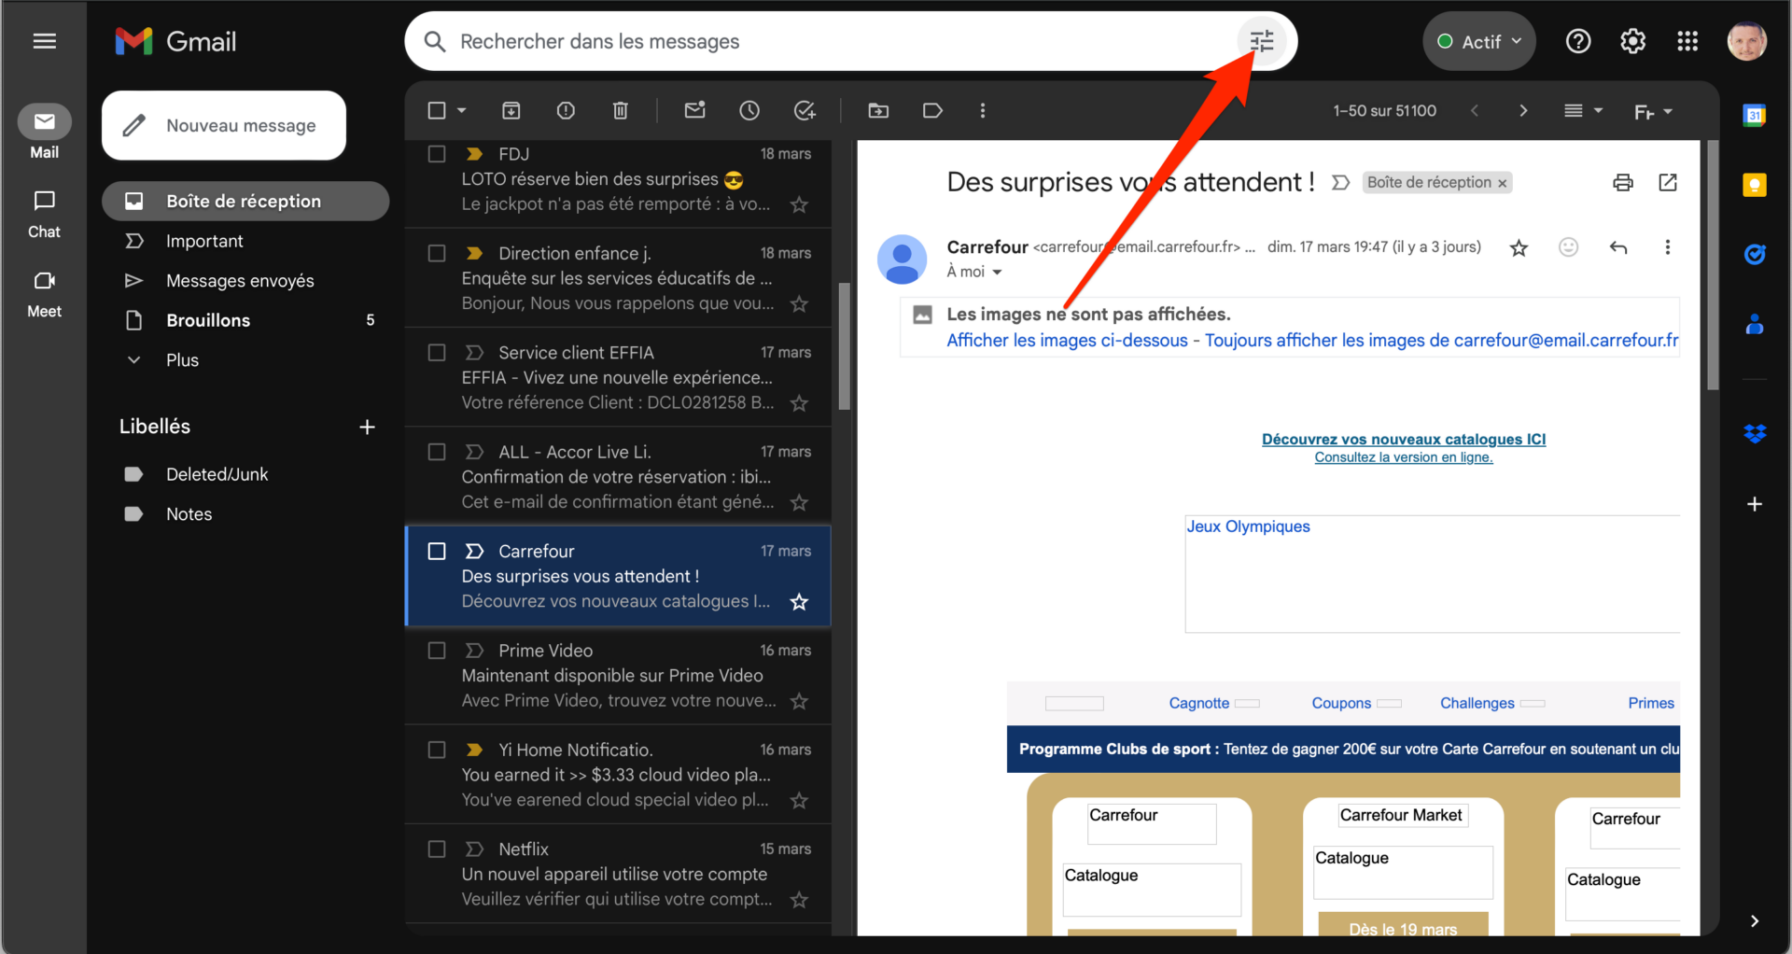Print the Carrefour email
Viewport: 1792px width, 954px height.
click(1622, 182)
